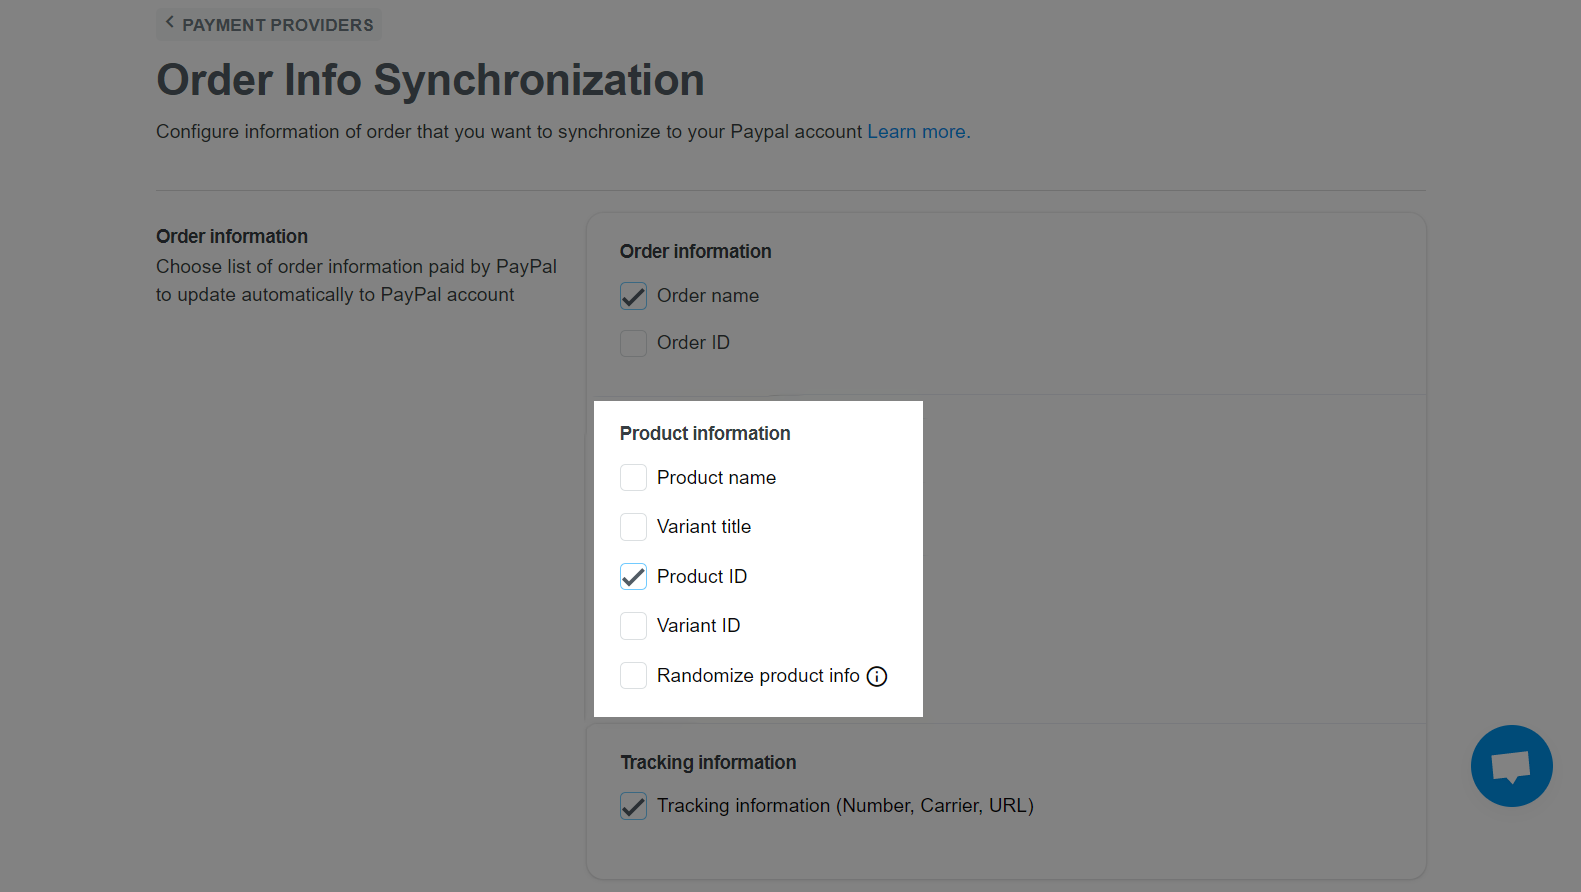1581x892 pixels.
Task: Show info tooltip for Randomize product info
Action: click(x=877, y=676)
